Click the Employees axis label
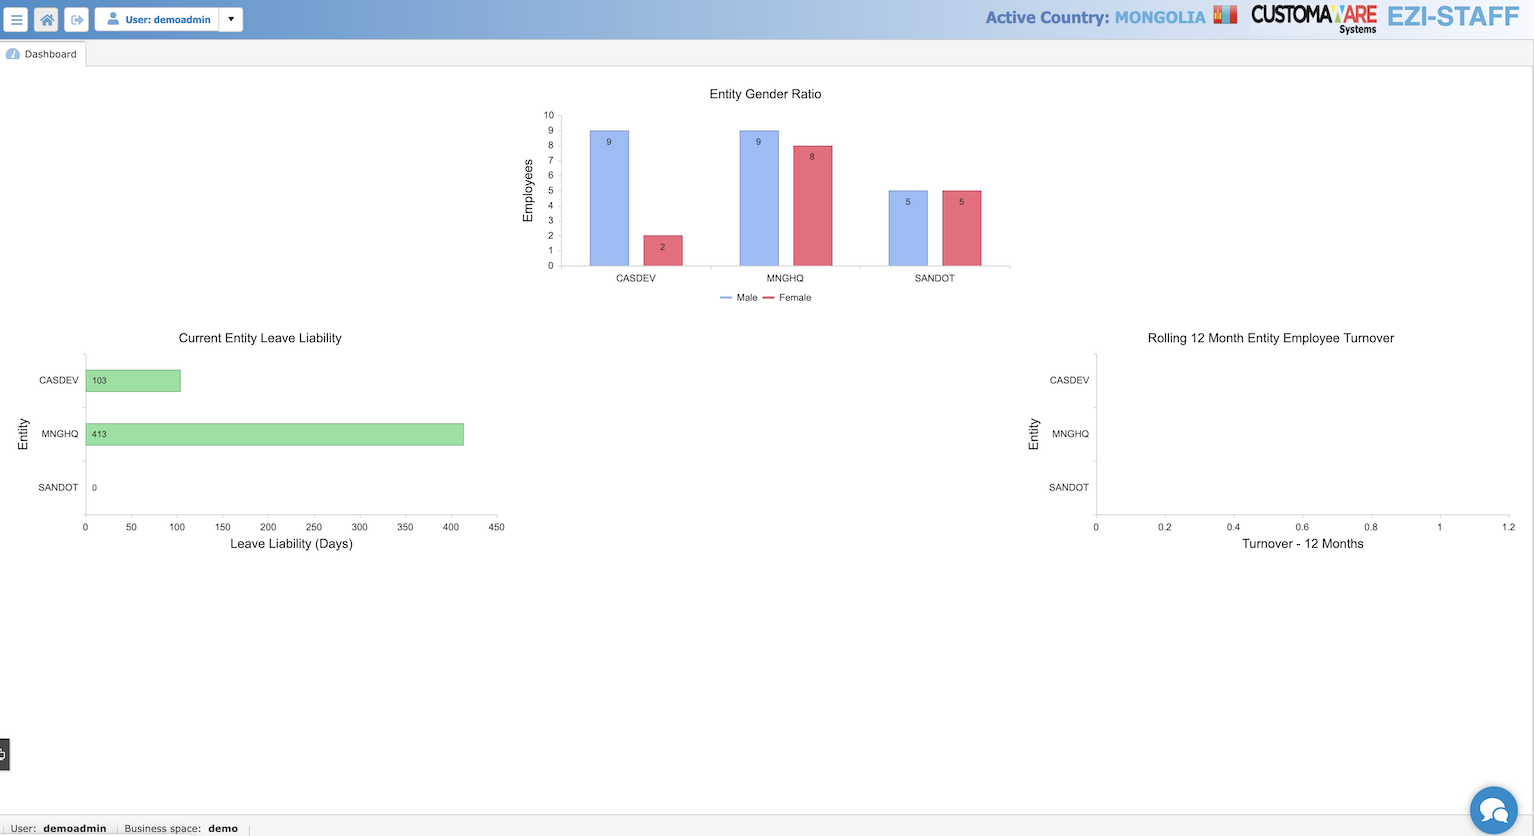 point(528,190)
